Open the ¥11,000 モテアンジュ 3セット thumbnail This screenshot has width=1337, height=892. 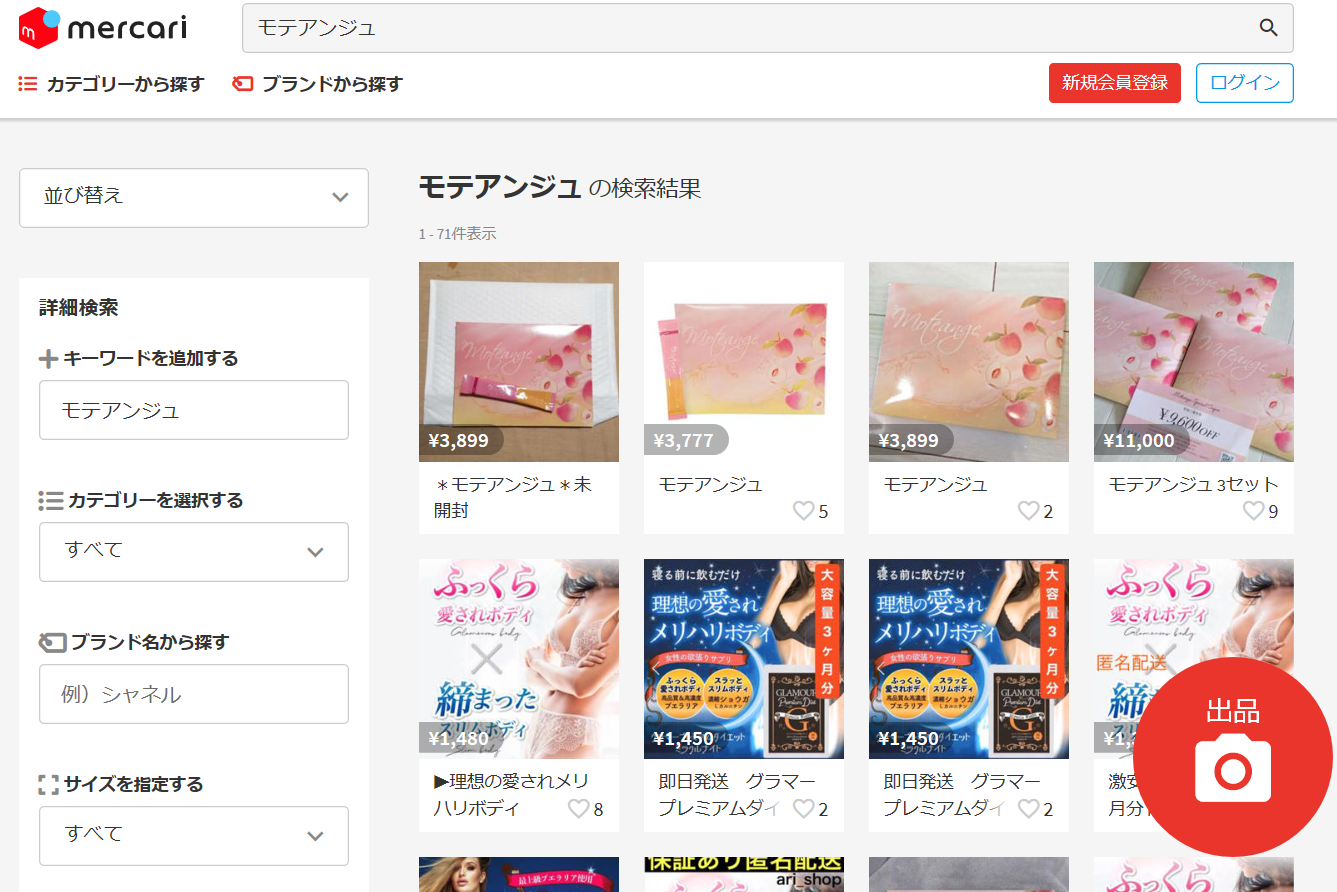pyautogui.click(x=1194, y=362)
